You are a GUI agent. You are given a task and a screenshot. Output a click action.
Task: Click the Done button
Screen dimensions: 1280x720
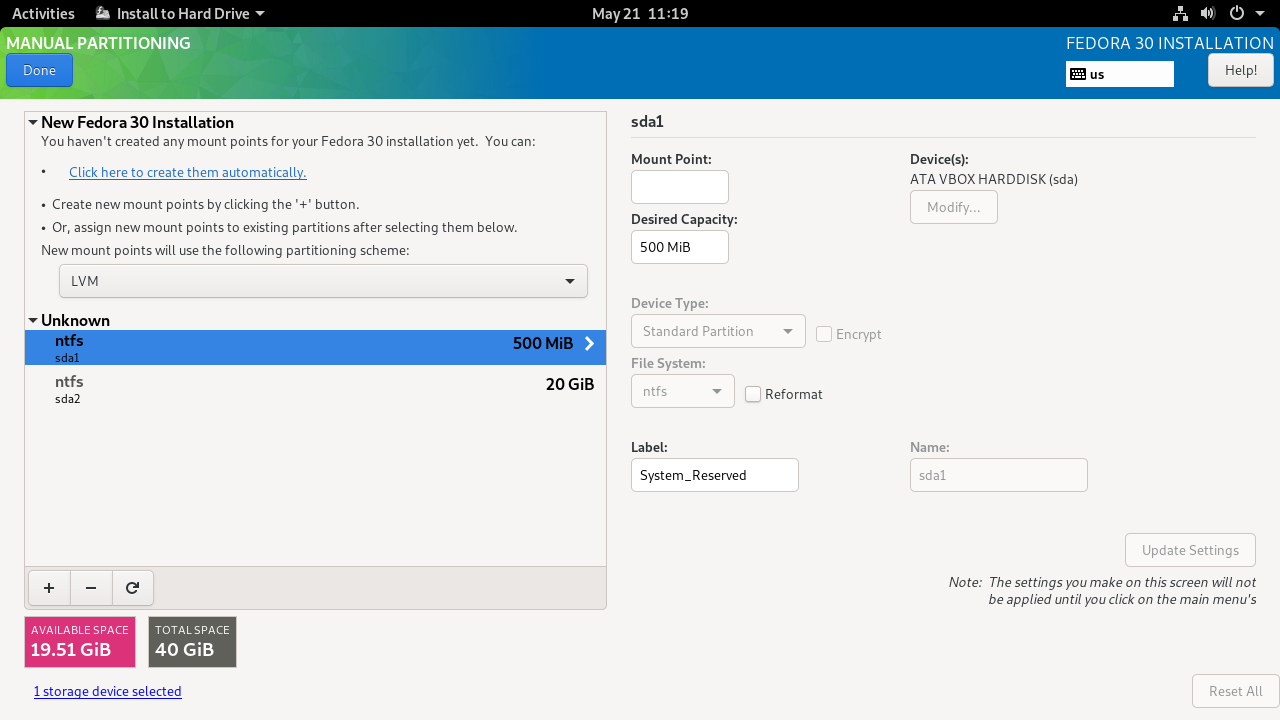tap(39, 70)
